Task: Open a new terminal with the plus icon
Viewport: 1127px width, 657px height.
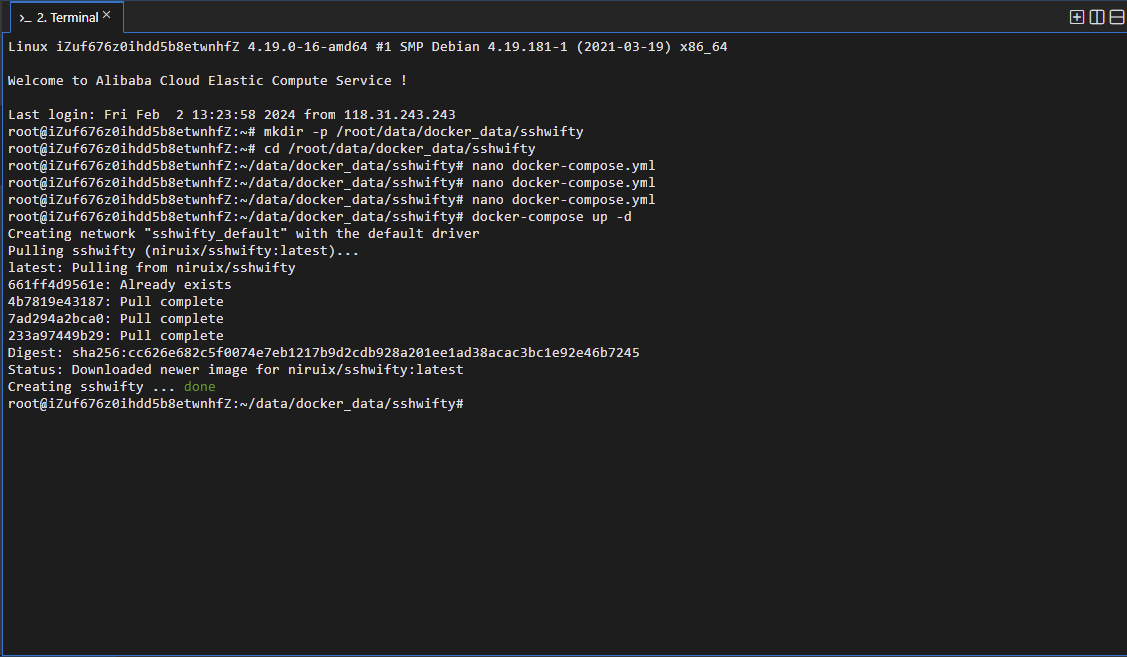Action: (x=1077, y=17)
